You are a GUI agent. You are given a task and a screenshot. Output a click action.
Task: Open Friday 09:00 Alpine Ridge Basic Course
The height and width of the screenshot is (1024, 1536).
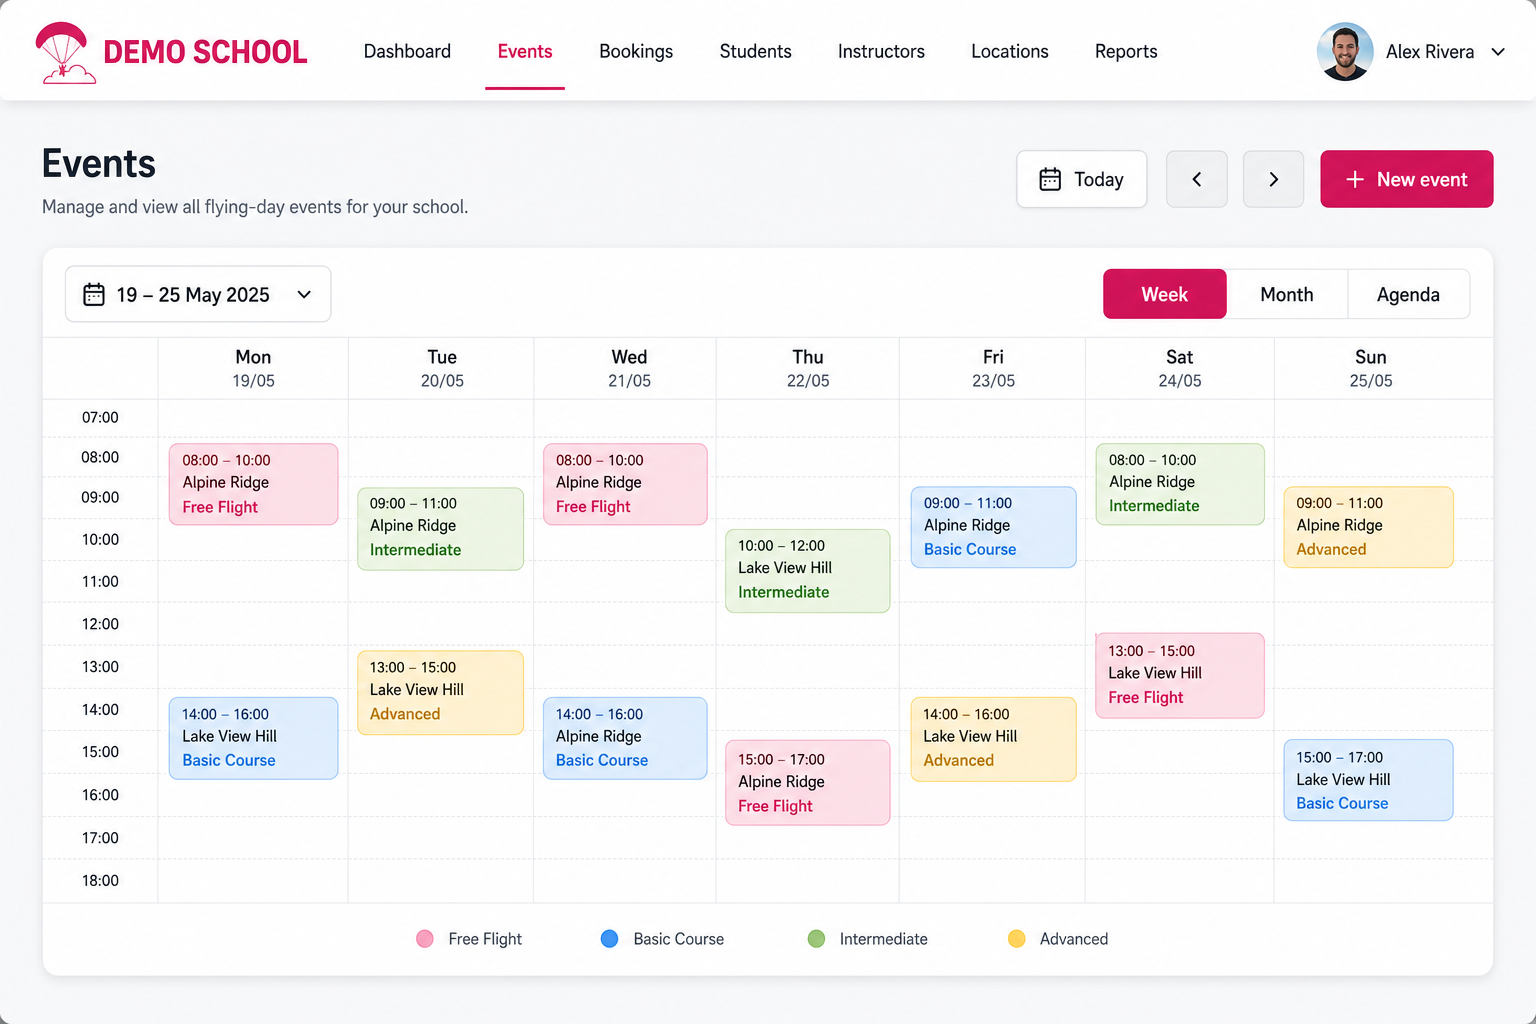point(993,527)
